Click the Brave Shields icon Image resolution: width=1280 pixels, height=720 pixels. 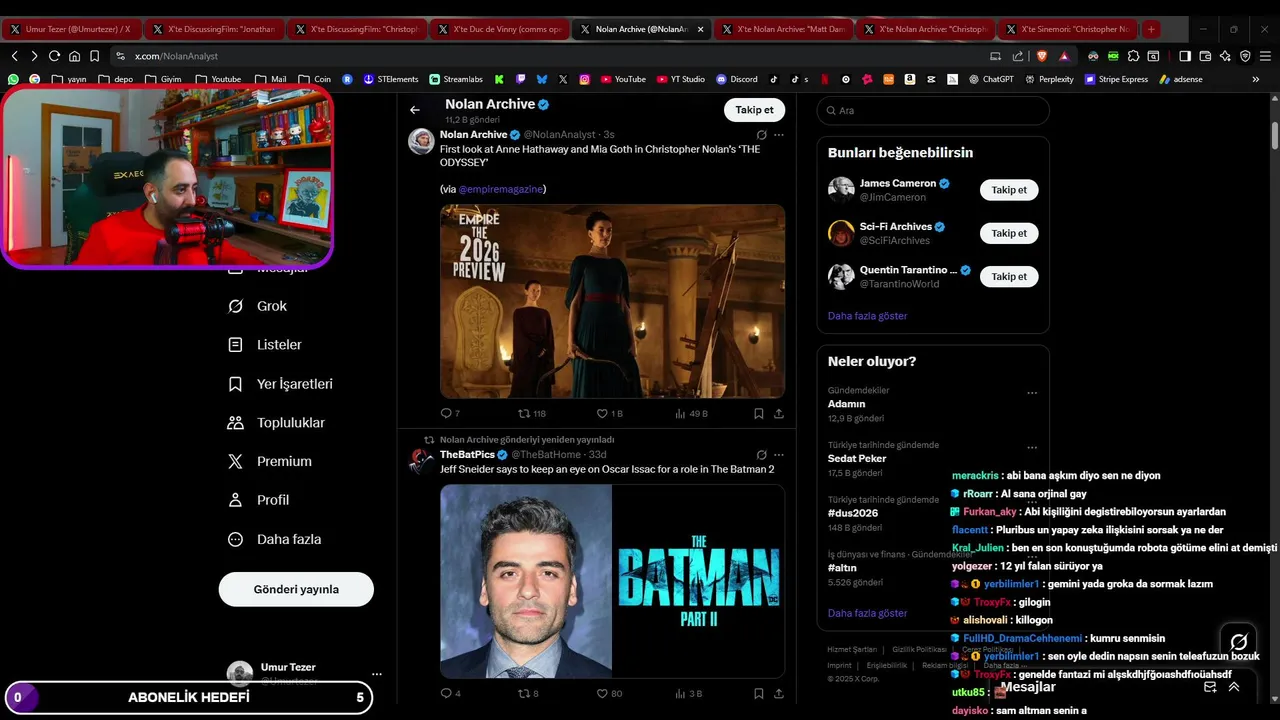click(1041, 56)
